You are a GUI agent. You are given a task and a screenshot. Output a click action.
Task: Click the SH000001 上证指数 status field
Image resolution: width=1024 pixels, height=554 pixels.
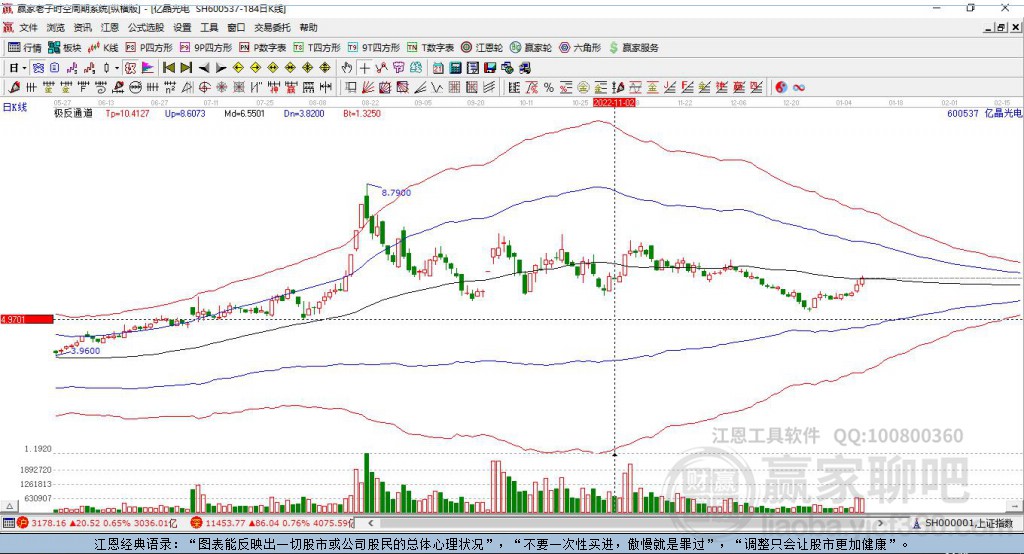point(967,523)
